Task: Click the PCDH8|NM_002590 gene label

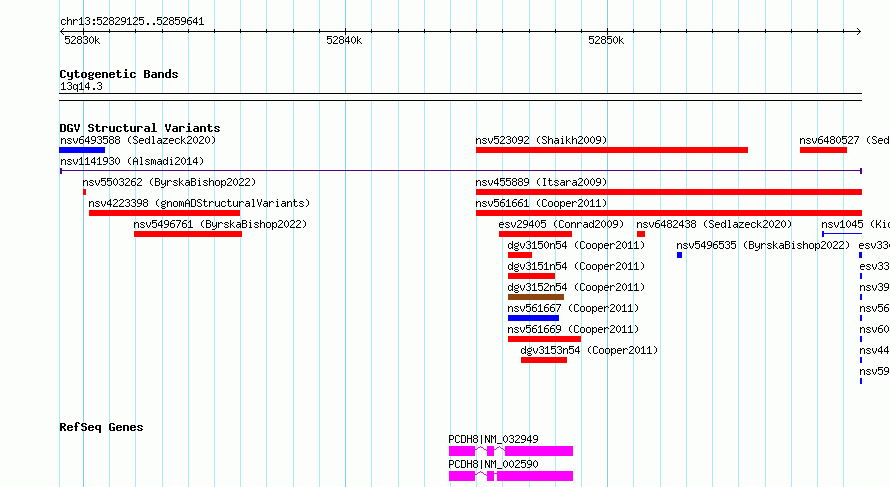Action: [493, 464]
